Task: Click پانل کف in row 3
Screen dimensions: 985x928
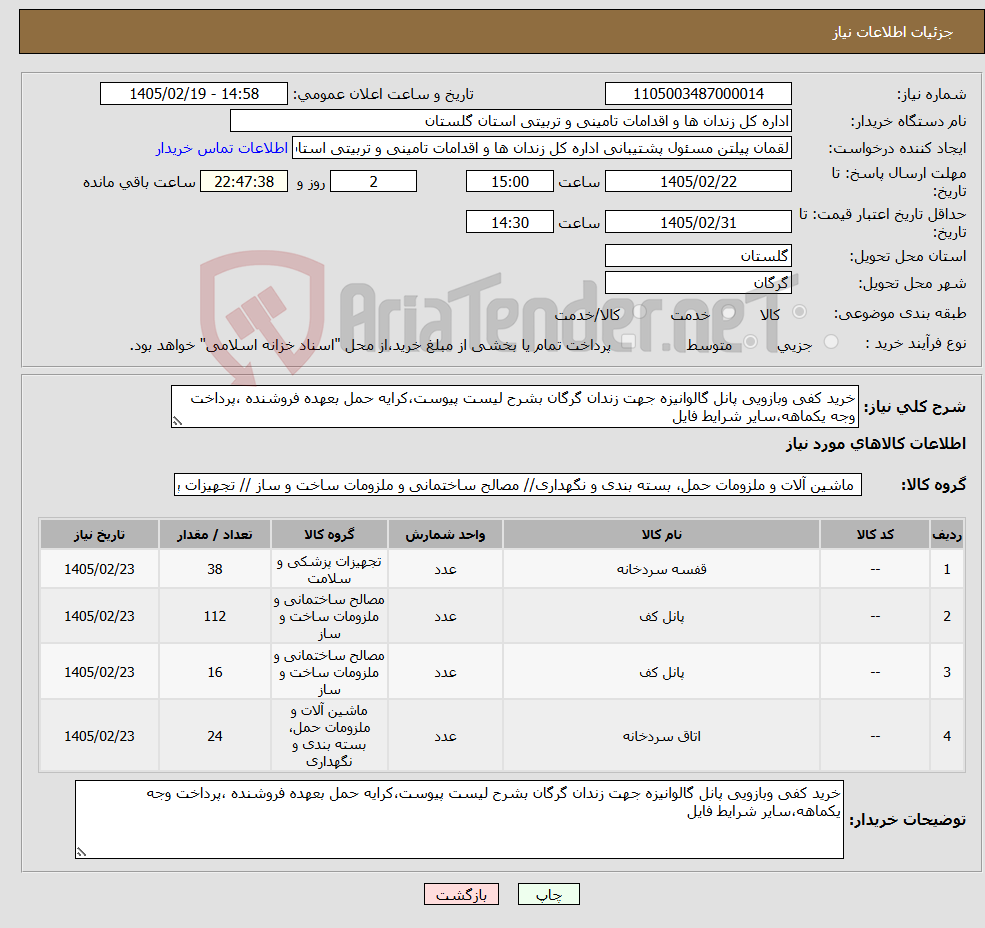Action: tap(661, 672)
